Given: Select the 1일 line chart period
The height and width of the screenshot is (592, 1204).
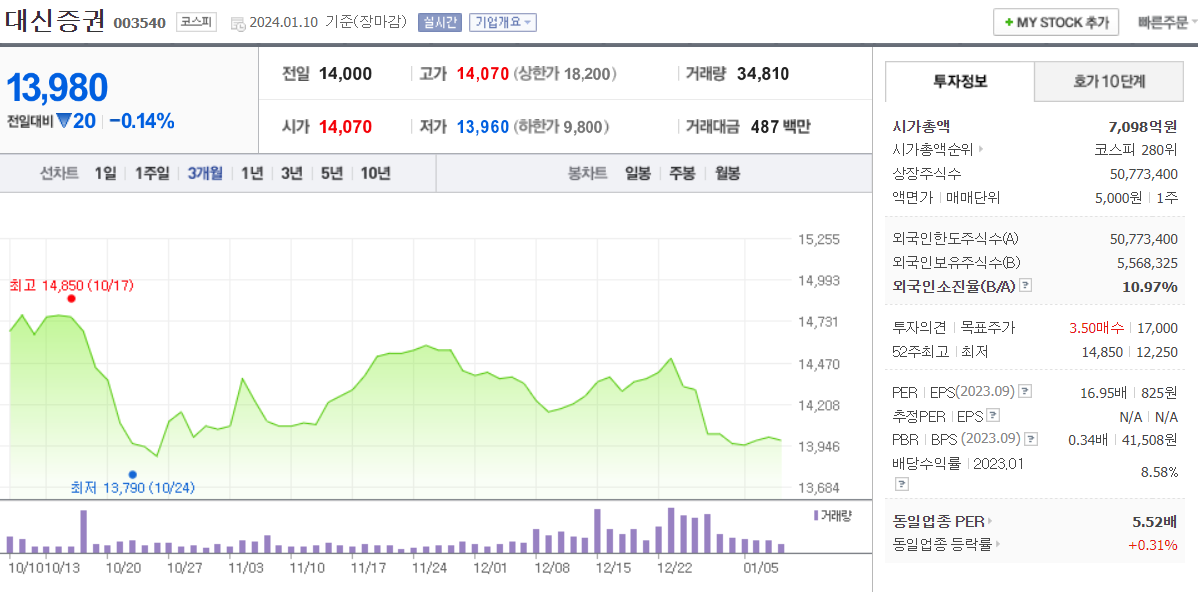Looking at the screenshot, I should 105,173.
